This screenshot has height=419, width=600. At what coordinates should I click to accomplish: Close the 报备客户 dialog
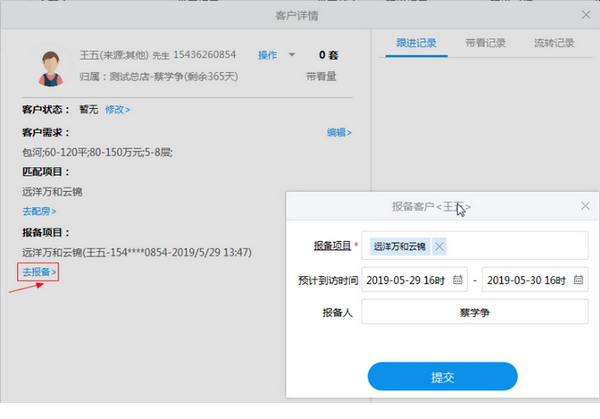tap(585, 206)
